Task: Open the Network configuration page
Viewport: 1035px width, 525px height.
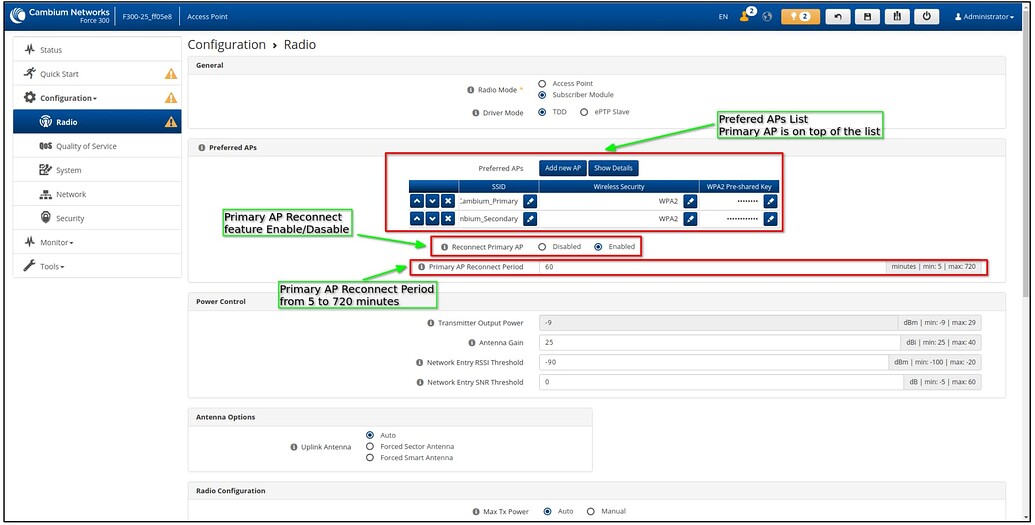Action: [97, 194]
